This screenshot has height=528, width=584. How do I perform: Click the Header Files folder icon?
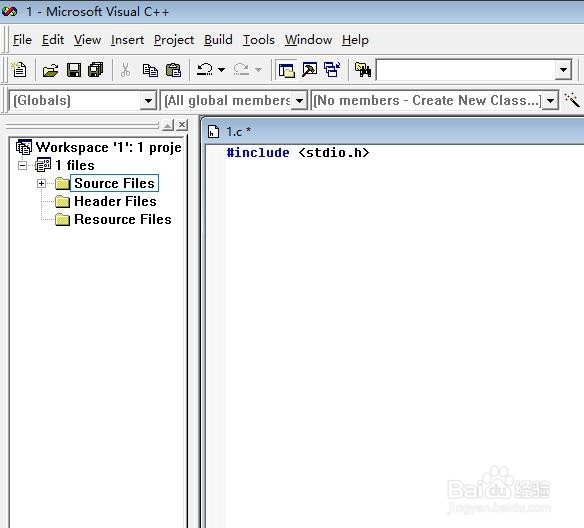(62, 201)
